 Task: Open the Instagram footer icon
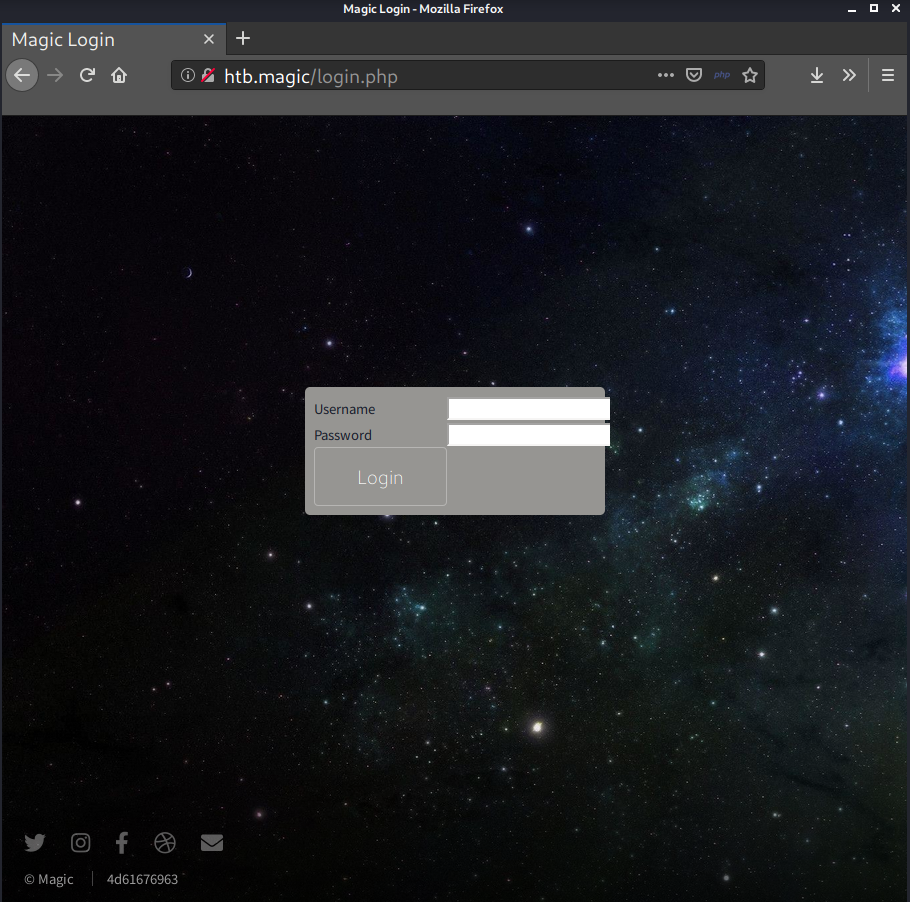pyautogui.click(x=81, y=842)
